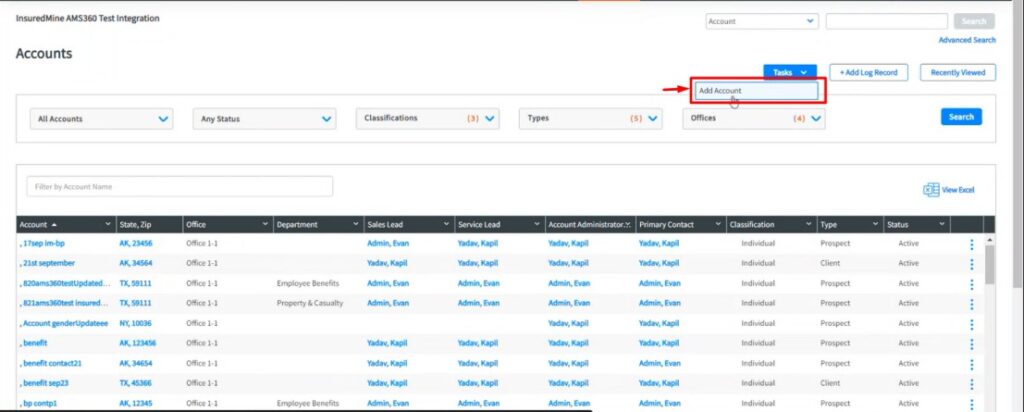1024x412 pixels.
Task: Open the Advanced Search link
Action: point(966,40)
